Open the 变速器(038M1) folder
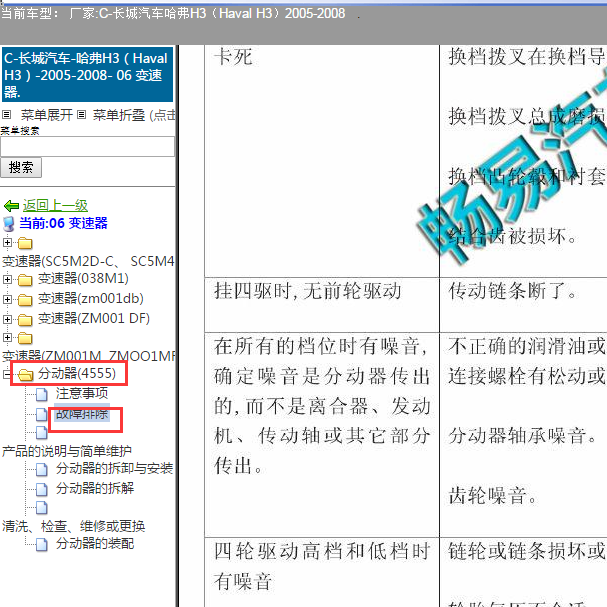 (83, 278)
